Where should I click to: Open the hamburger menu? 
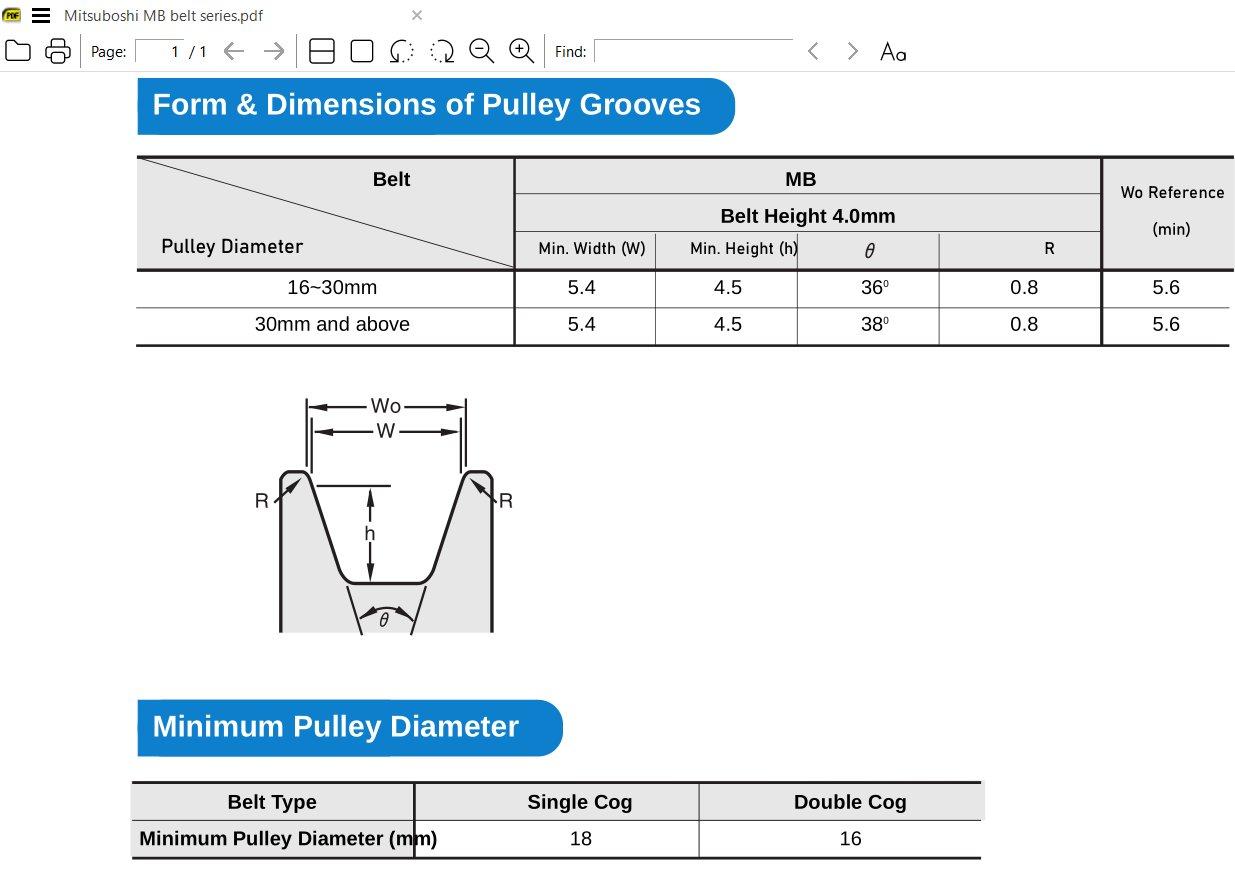[41, 15]
